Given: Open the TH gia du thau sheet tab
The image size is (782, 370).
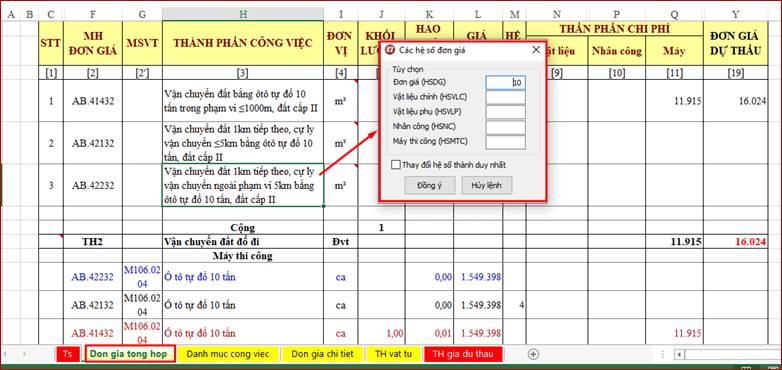Looking at the screenshot, I should tap(463, 354).
